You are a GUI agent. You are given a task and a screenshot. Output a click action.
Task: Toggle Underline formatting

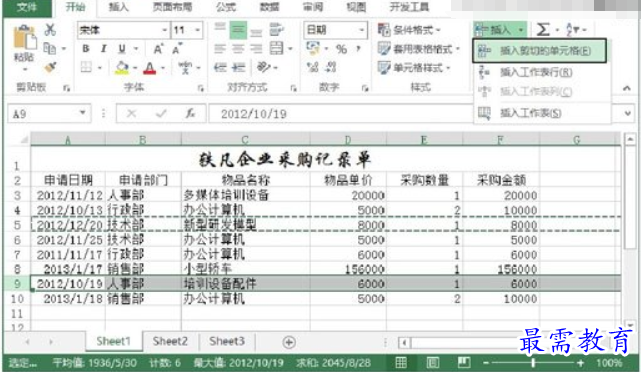(121, 49)
